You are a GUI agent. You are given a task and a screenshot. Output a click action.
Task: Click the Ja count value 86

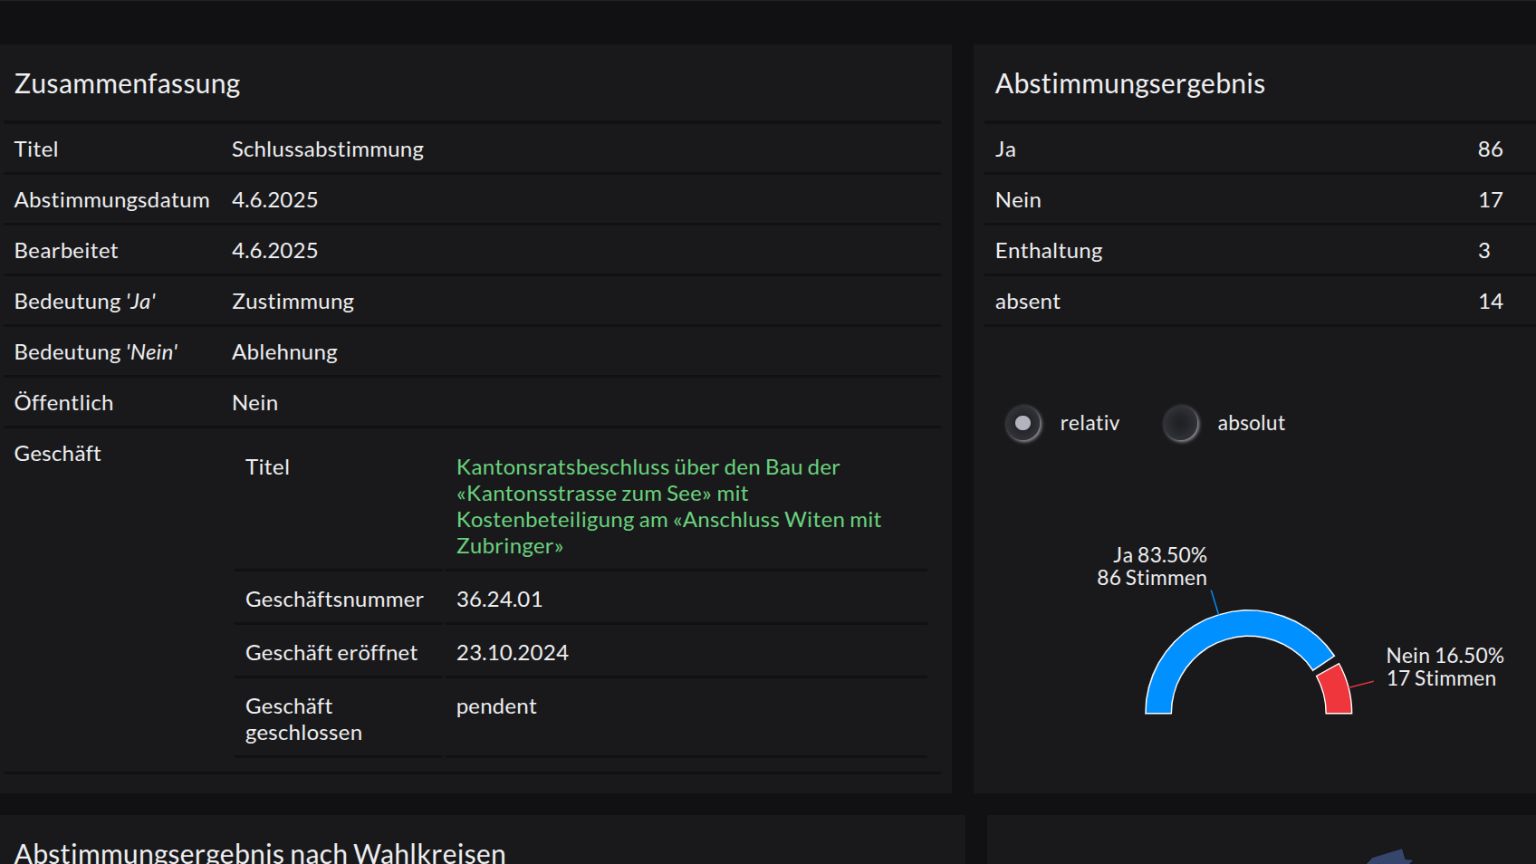1490,149
